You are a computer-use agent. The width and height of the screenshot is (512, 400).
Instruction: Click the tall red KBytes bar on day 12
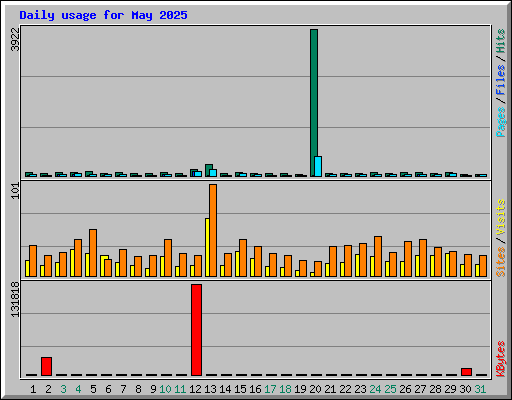196,330
